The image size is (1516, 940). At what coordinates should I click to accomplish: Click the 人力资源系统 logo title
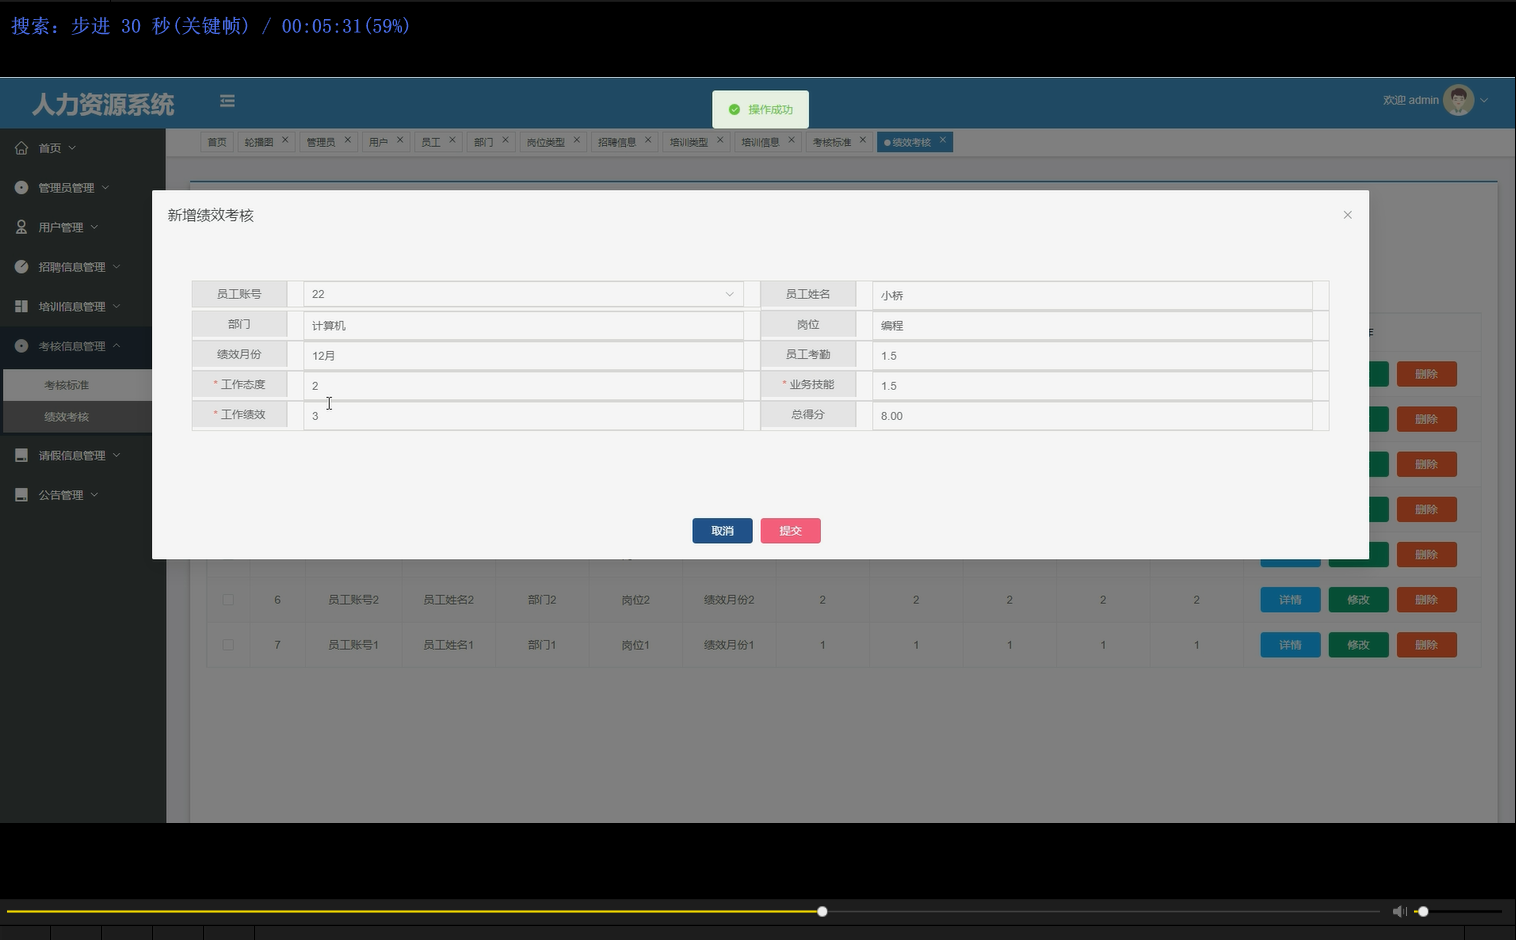tap(103, 104)
